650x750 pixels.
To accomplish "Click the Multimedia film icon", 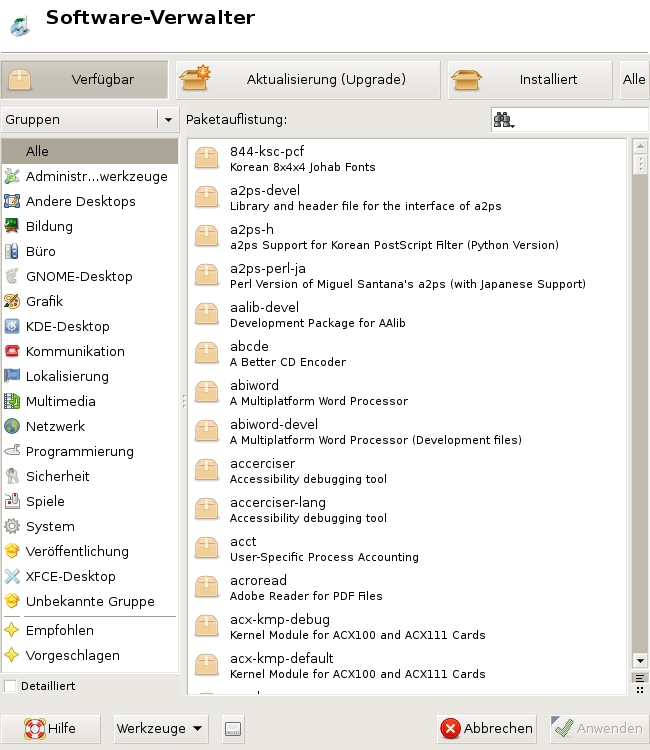I will tap(12, 401).
